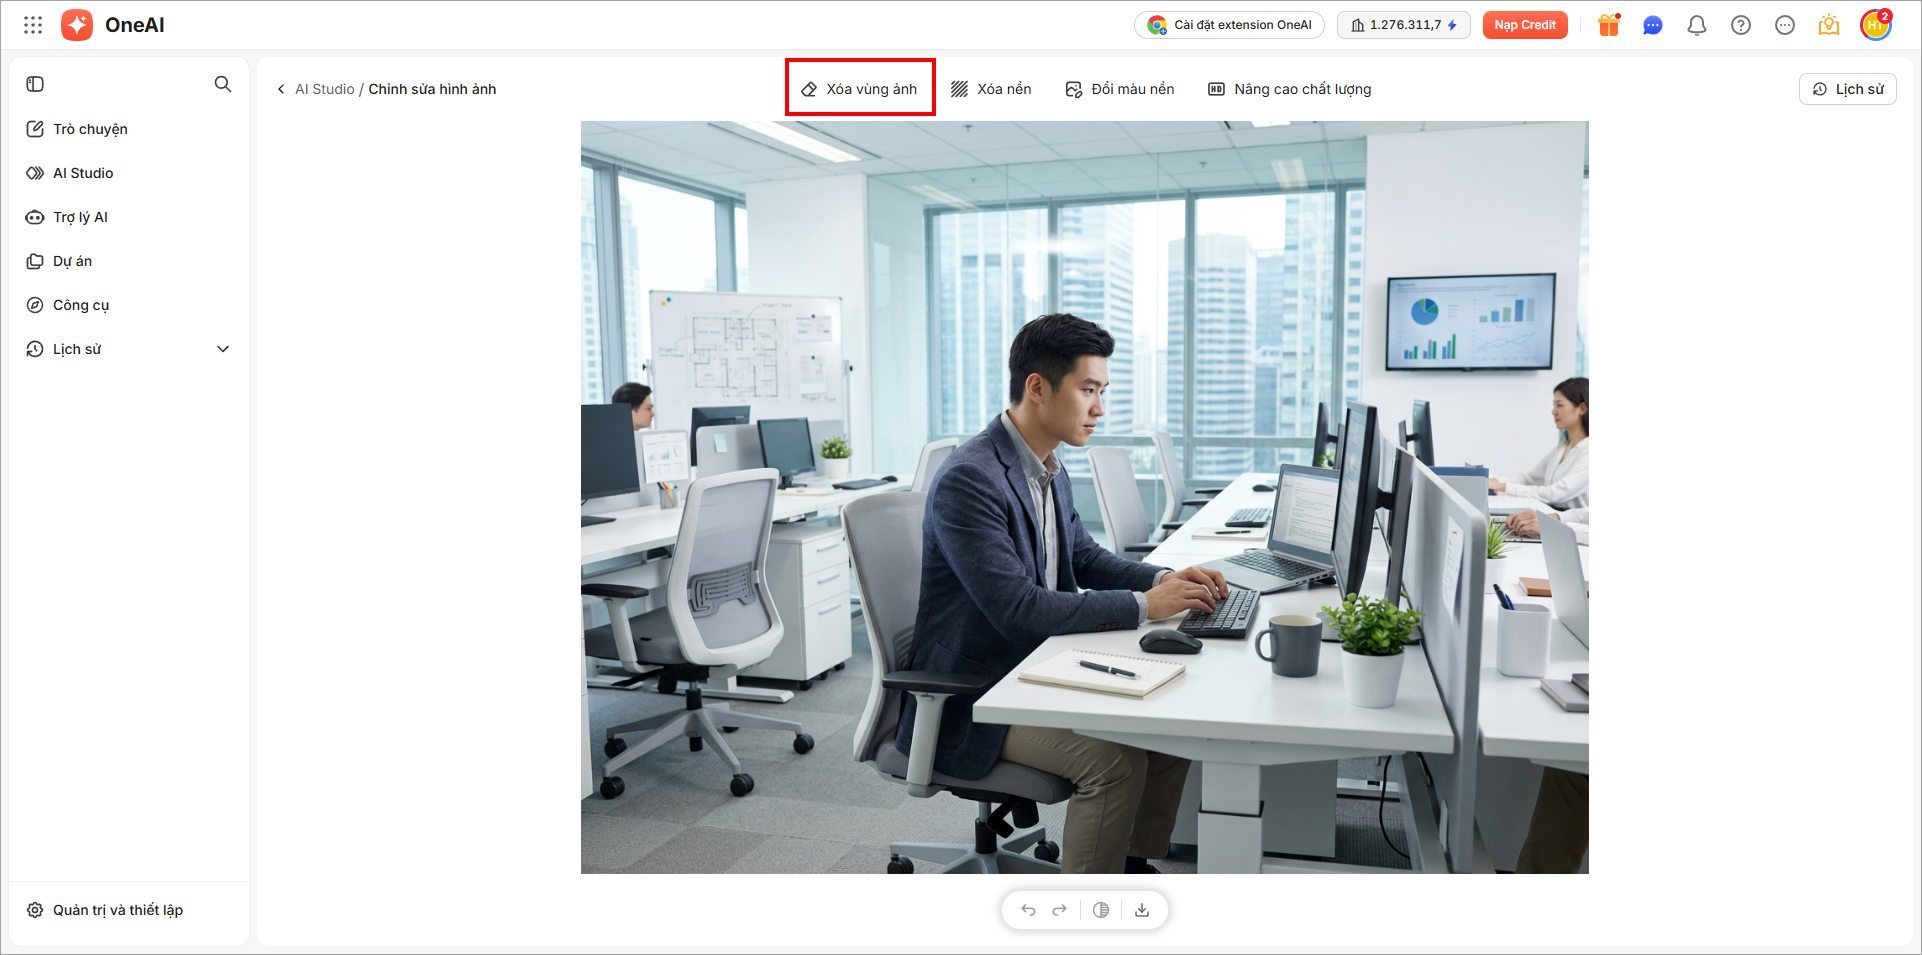
Task: Click the Nạp Credit button
Action: pos(1525,25)
